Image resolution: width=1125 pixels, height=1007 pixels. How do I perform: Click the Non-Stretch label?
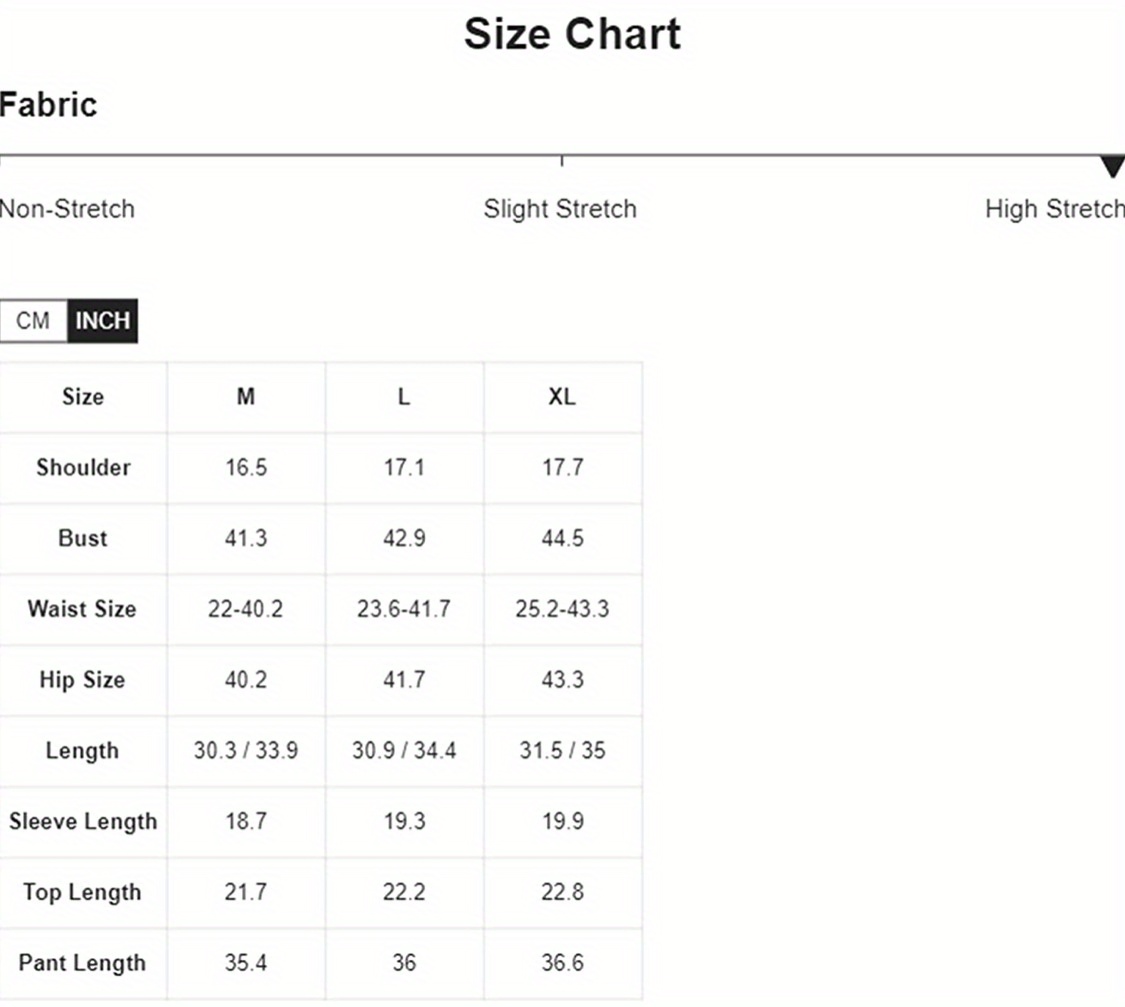click(67, 209)
